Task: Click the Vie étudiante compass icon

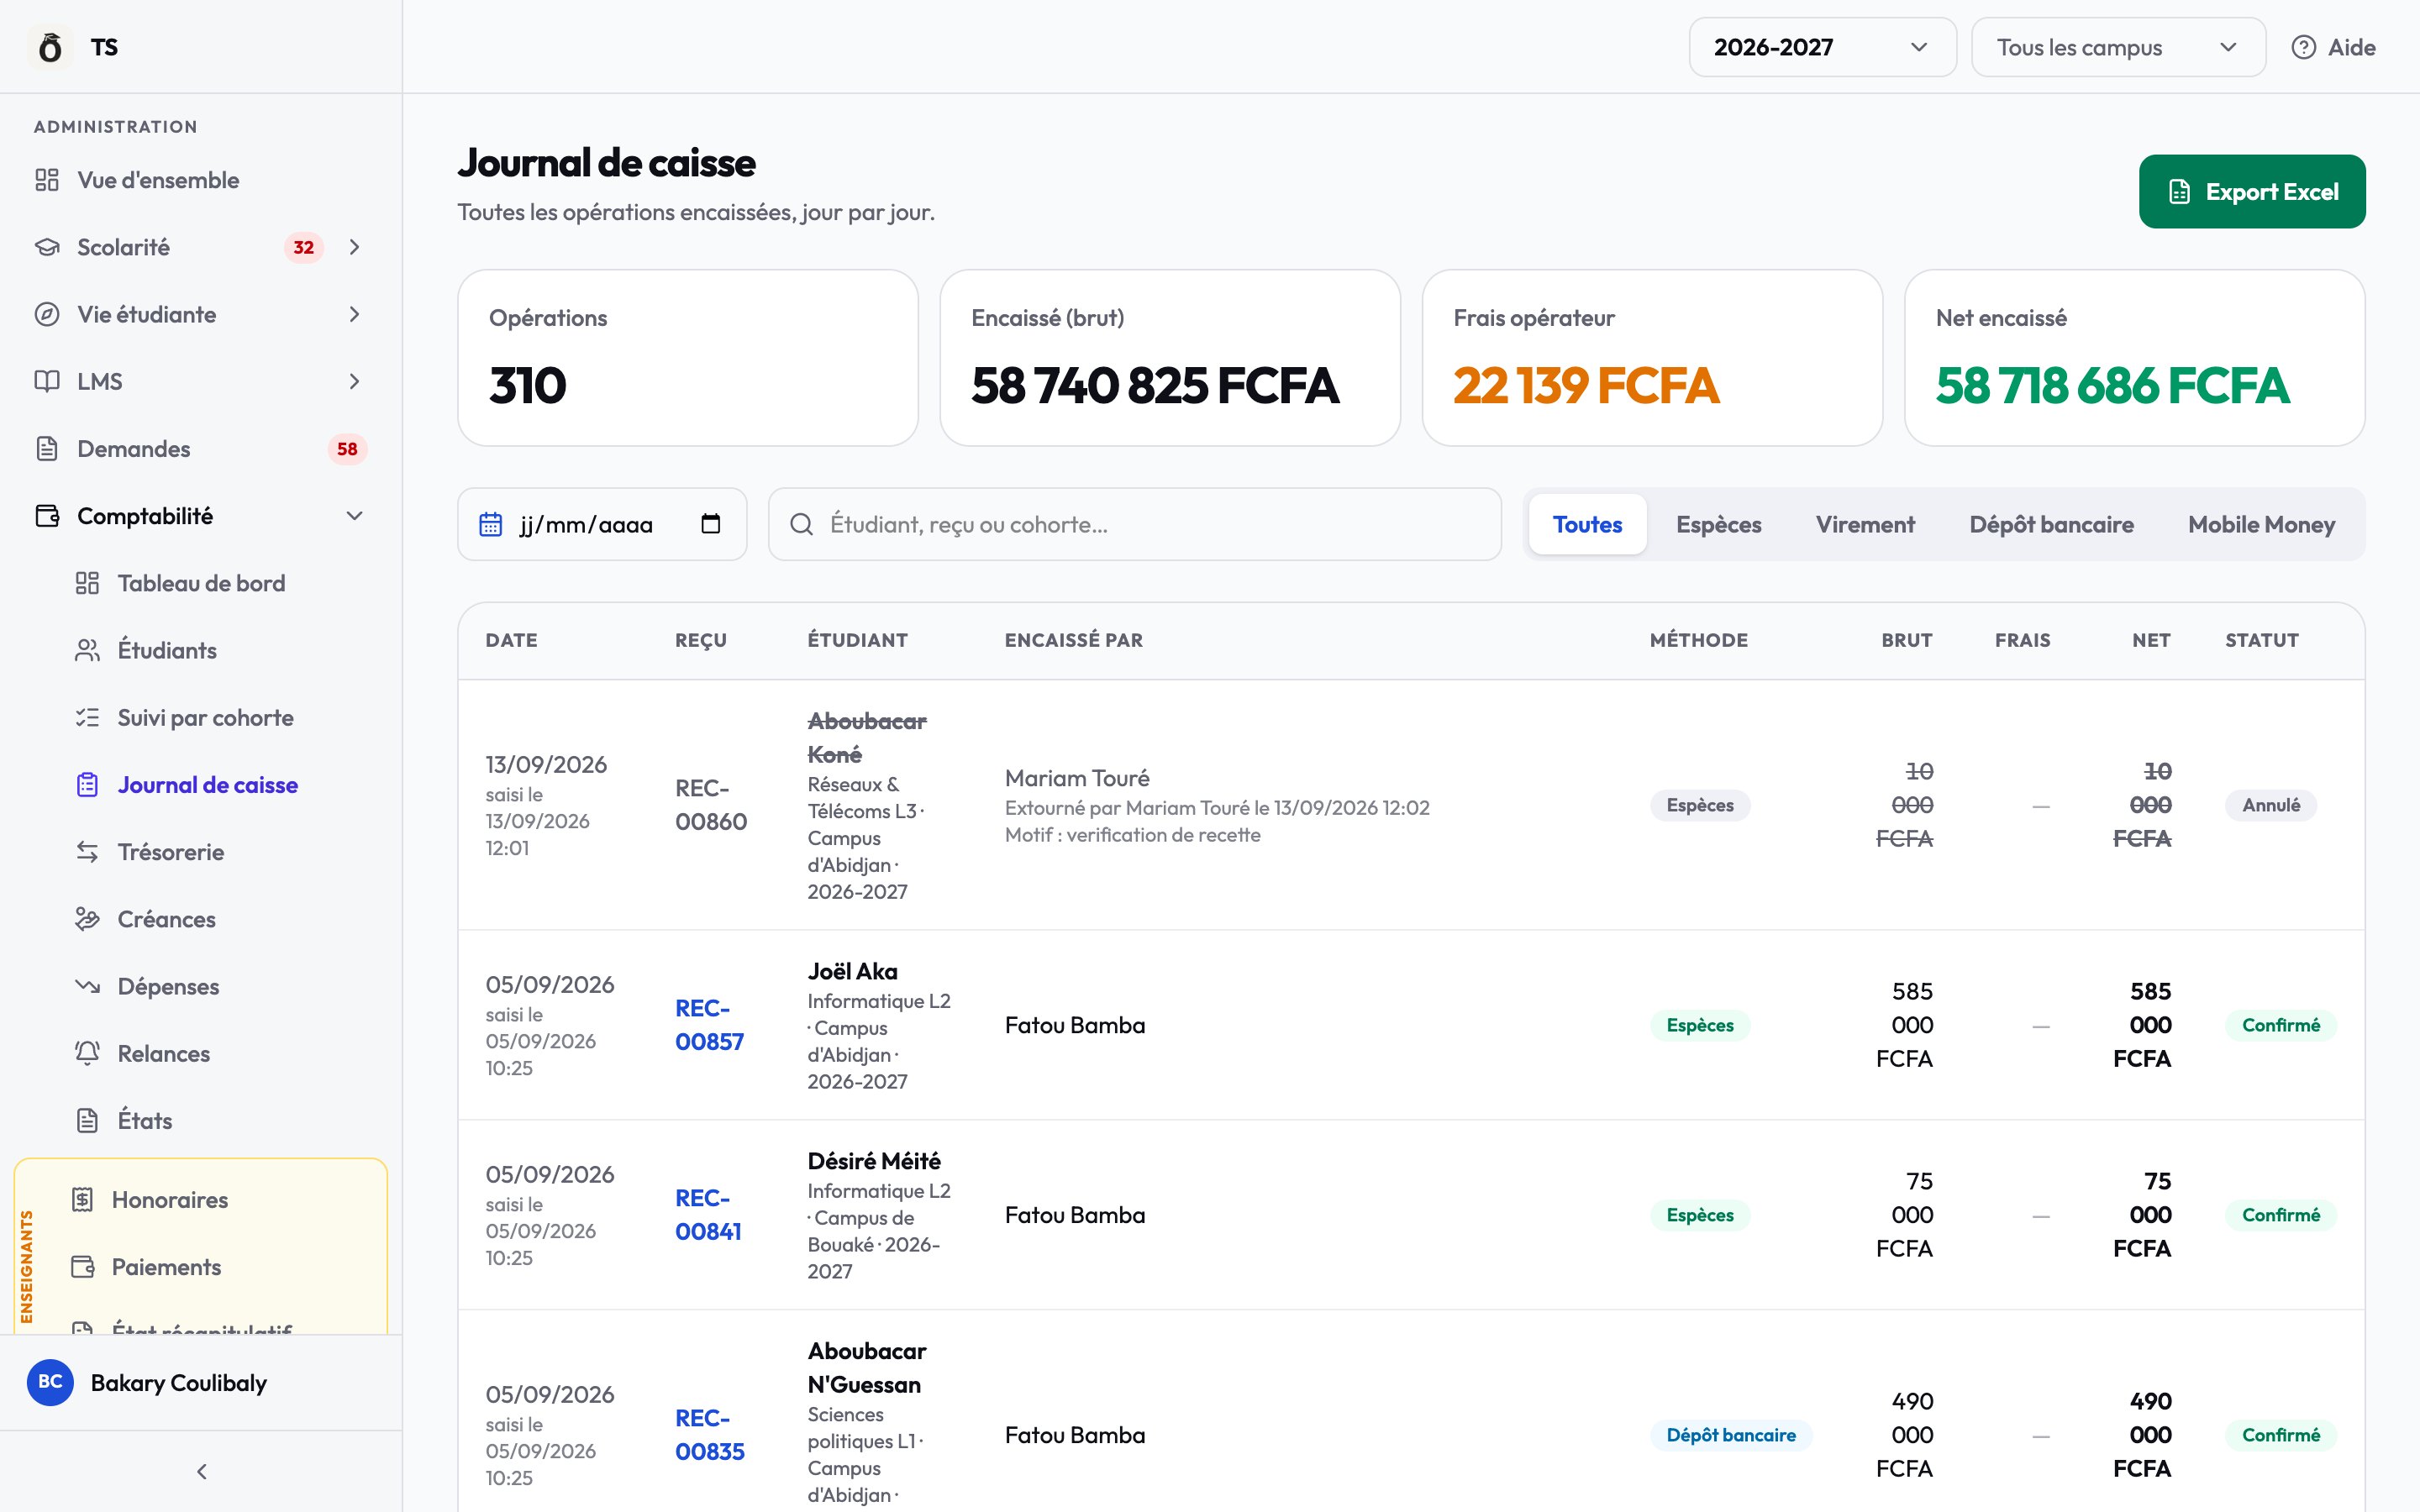Action: coord(47,314)
